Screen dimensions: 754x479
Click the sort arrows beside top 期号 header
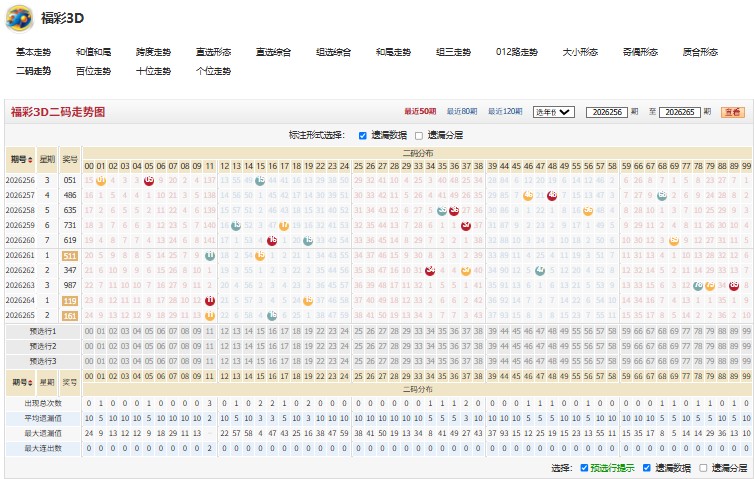tap(30, 160)
